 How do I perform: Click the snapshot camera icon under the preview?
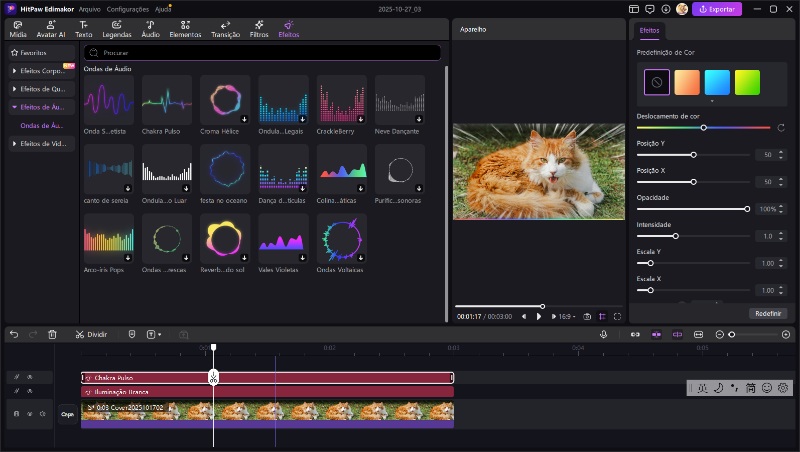587,316
